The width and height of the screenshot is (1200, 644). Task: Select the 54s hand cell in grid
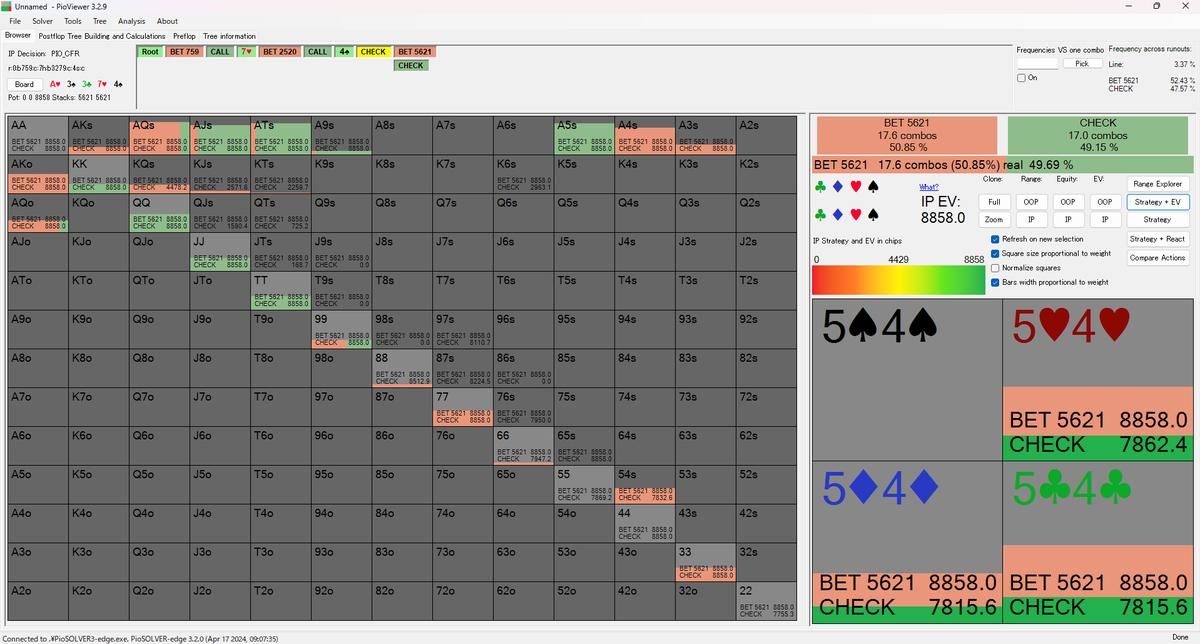click(644, 483)
